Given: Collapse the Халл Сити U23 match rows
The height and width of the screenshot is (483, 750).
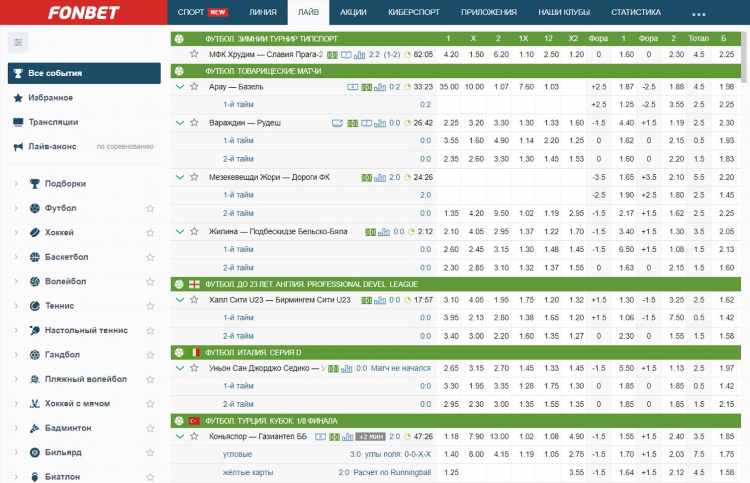Looking at the screenshot, I should click(180, 300).
